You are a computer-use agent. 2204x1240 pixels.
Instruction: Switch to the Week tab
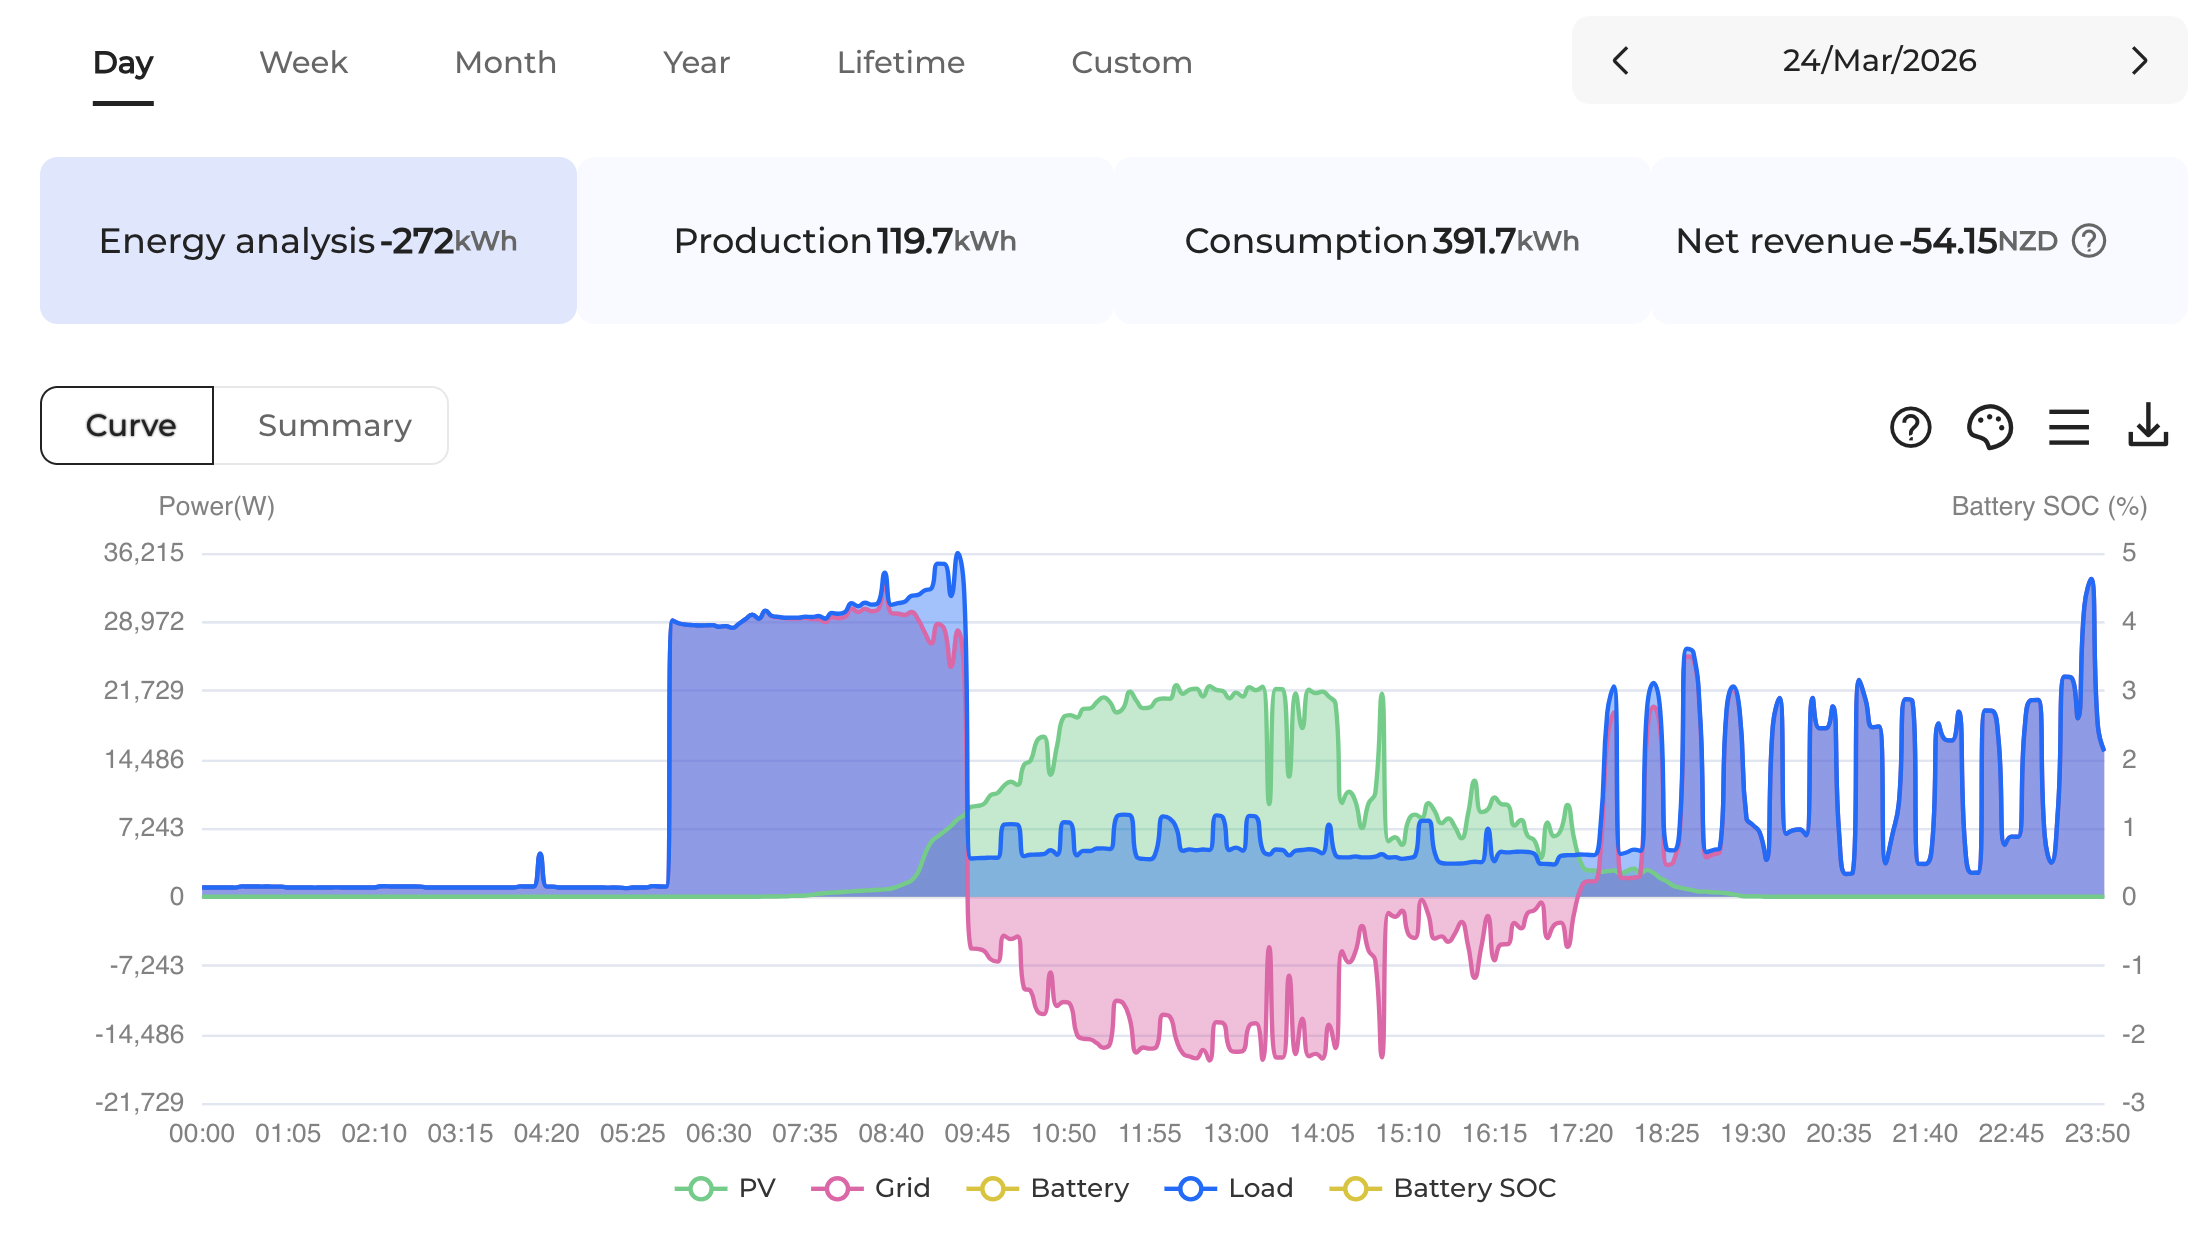pos(303,63)
